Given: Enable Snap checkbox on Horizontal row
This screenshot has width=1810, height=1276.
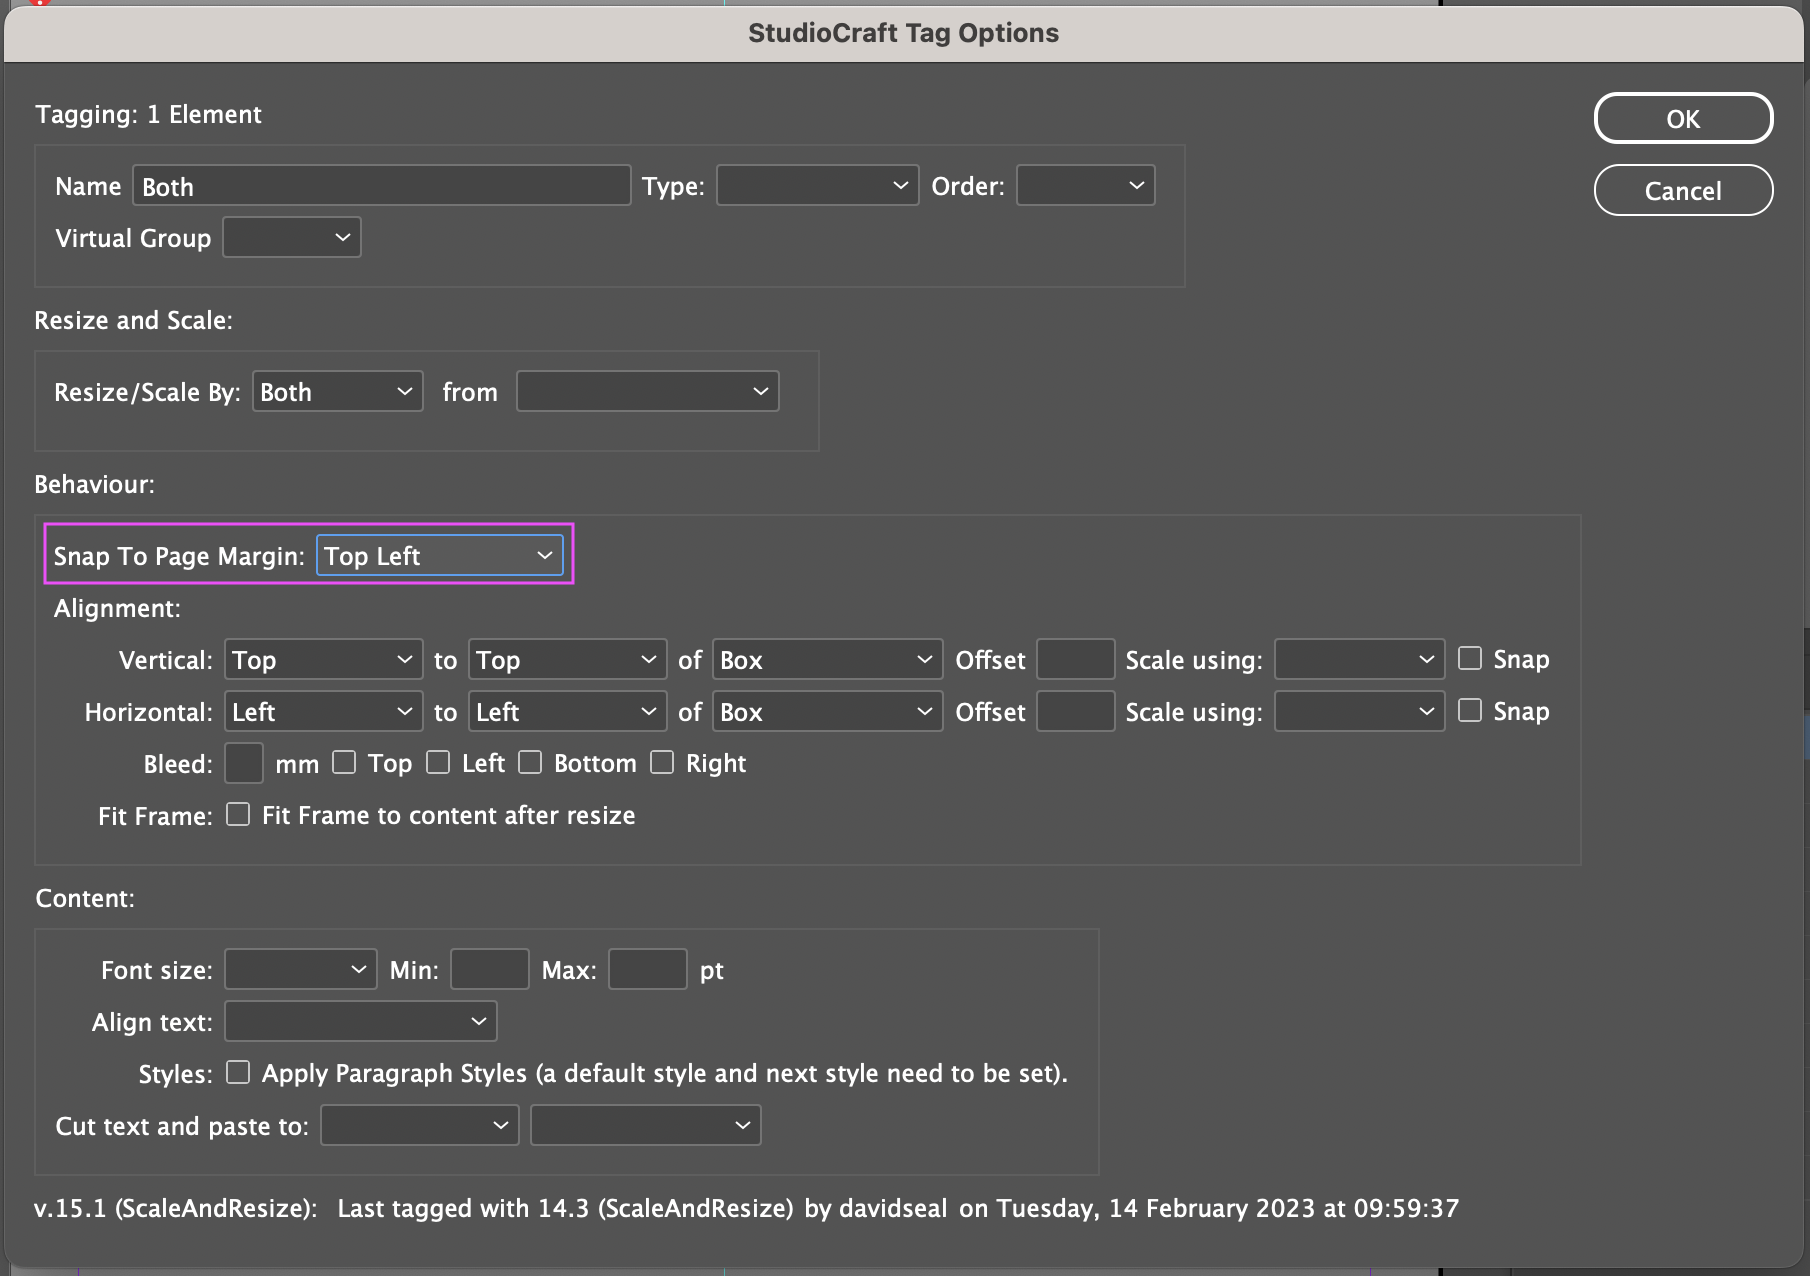Looking at the screenshot, I should tap(1469, 710).
